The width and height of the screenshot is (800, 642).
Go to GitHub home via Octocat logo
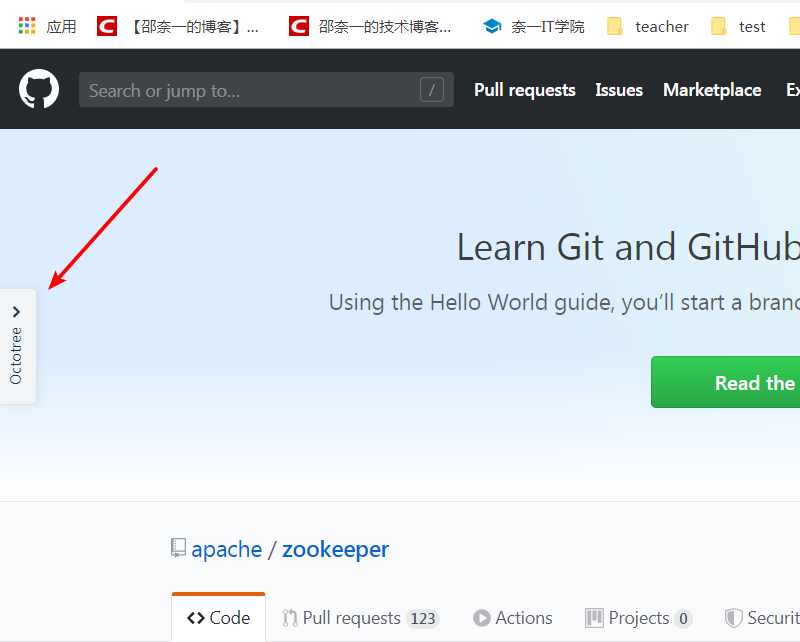[x=39, y=89]
